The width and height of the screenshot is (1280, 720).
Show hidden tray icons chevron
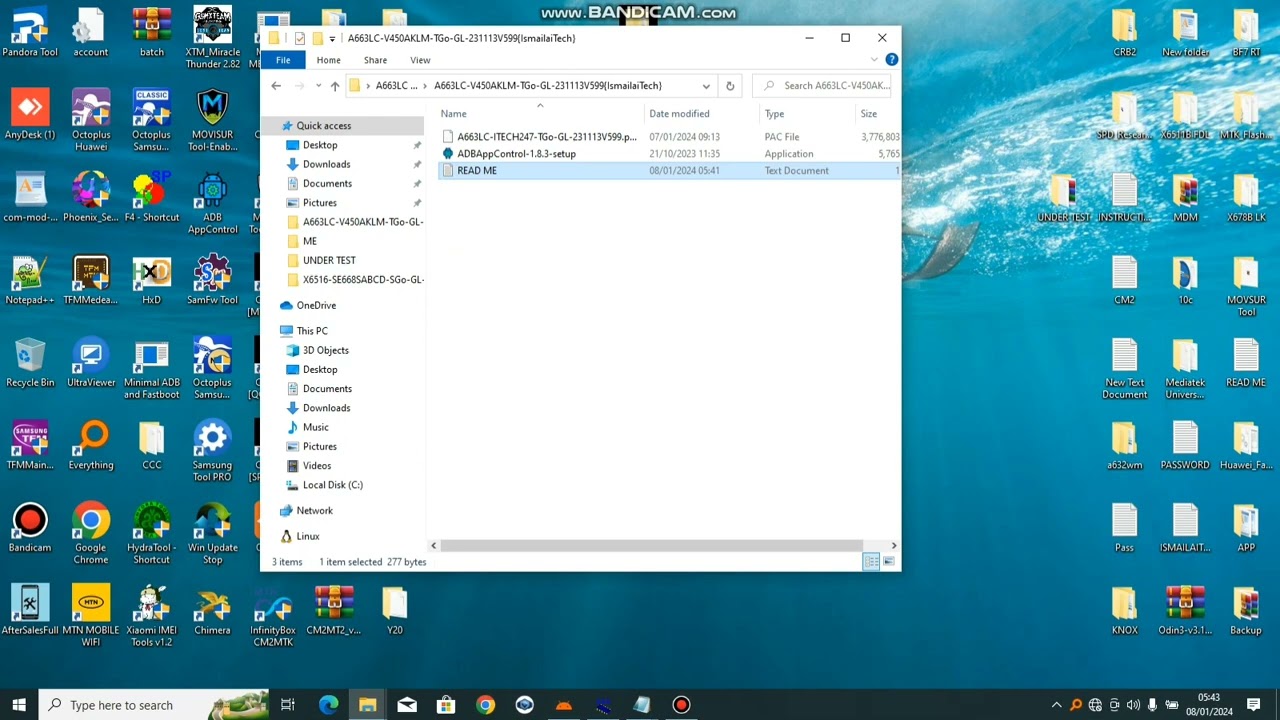pyautogui.click(x=1056, y=705)
